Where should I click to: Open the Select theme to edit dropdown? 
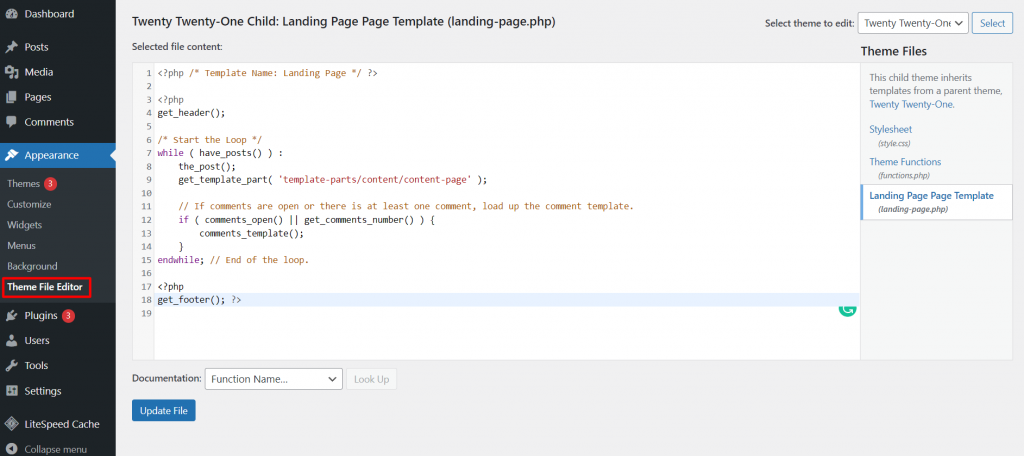[913, 23]
